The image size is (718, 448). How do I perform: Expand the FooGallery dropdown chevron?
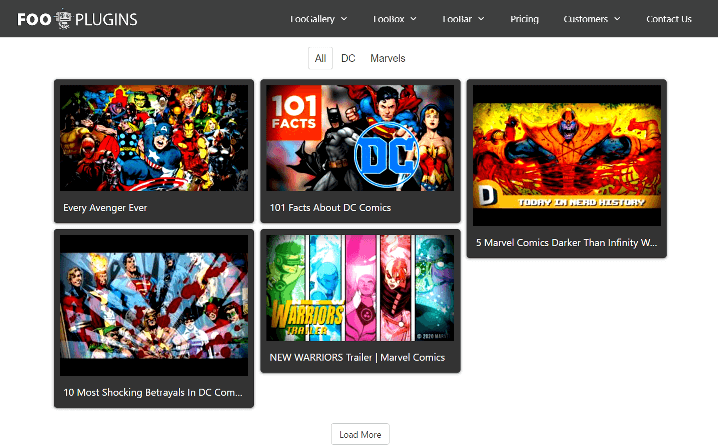(x=344, y=19)
